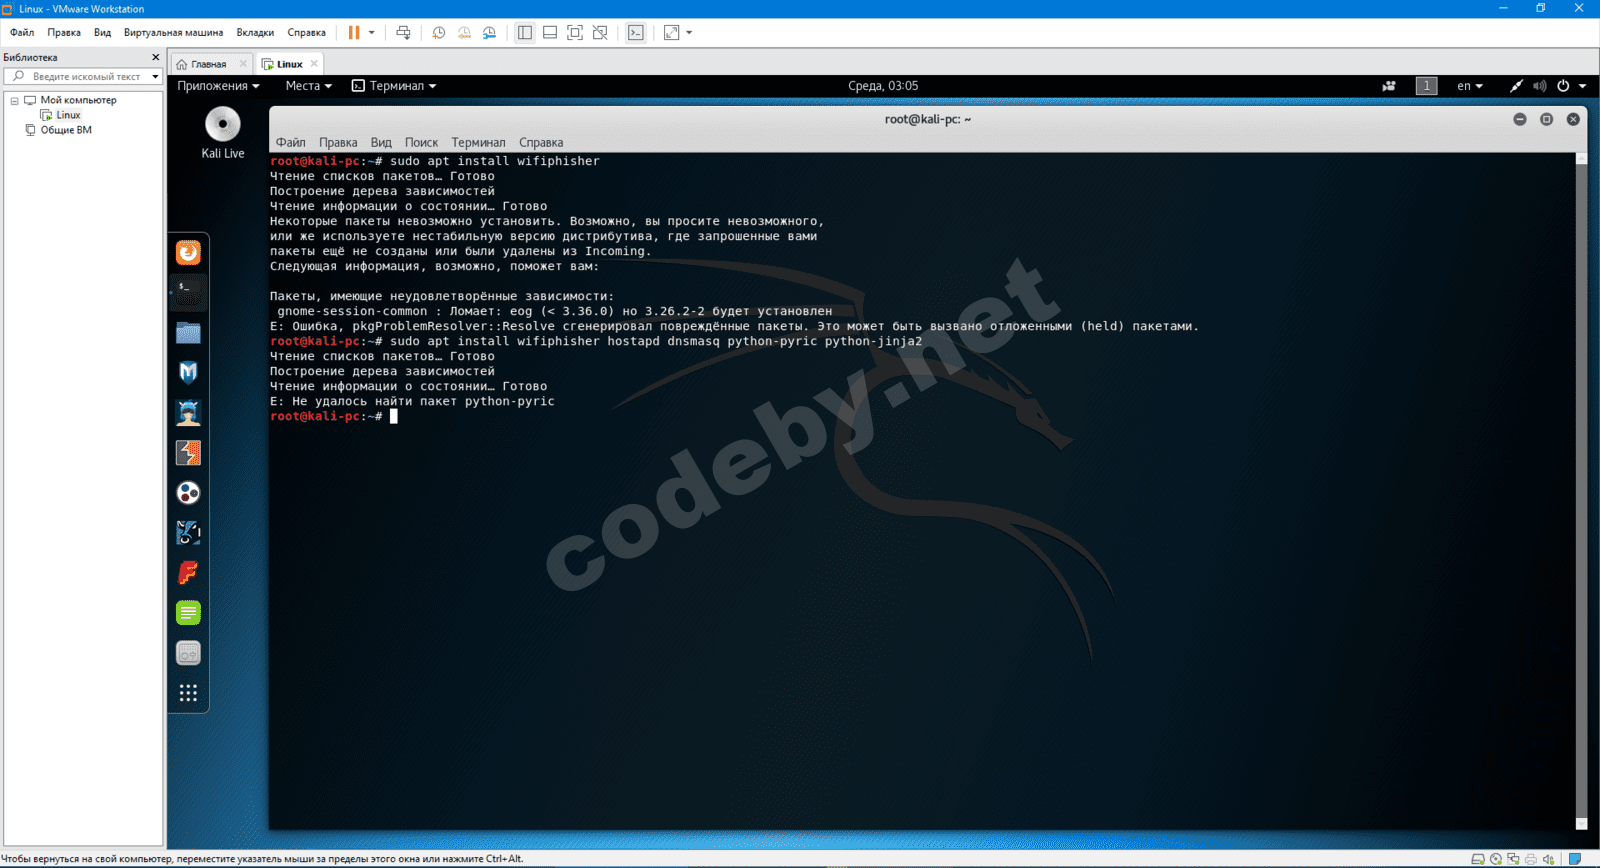
Task: Close the Главная tab
Action: click(243, 64)
